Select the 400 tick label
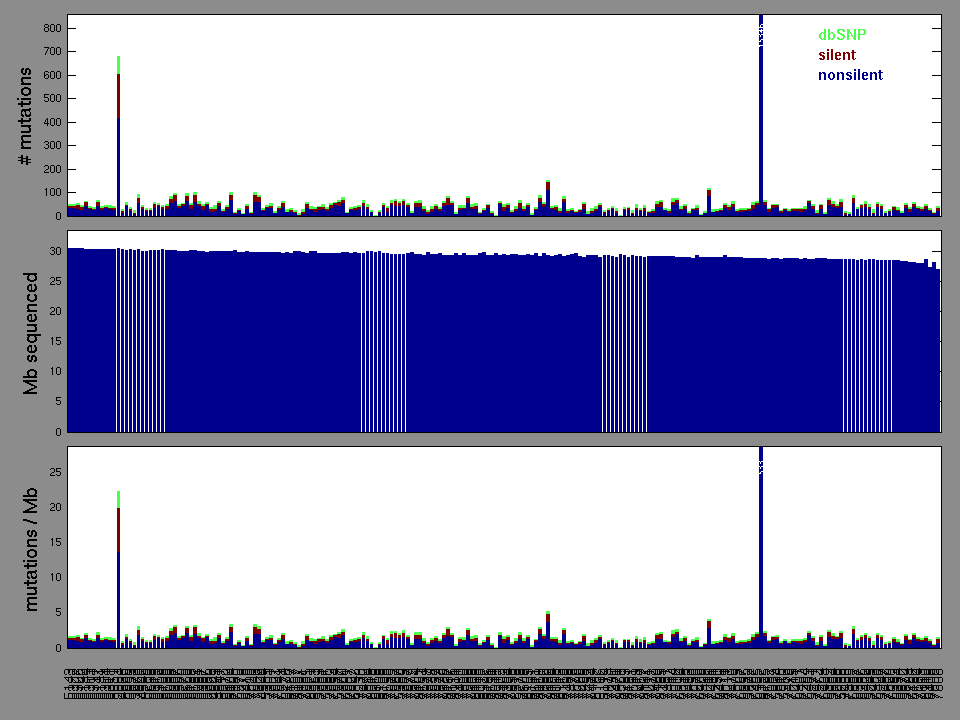960x720 pixels. click(51, 122)
